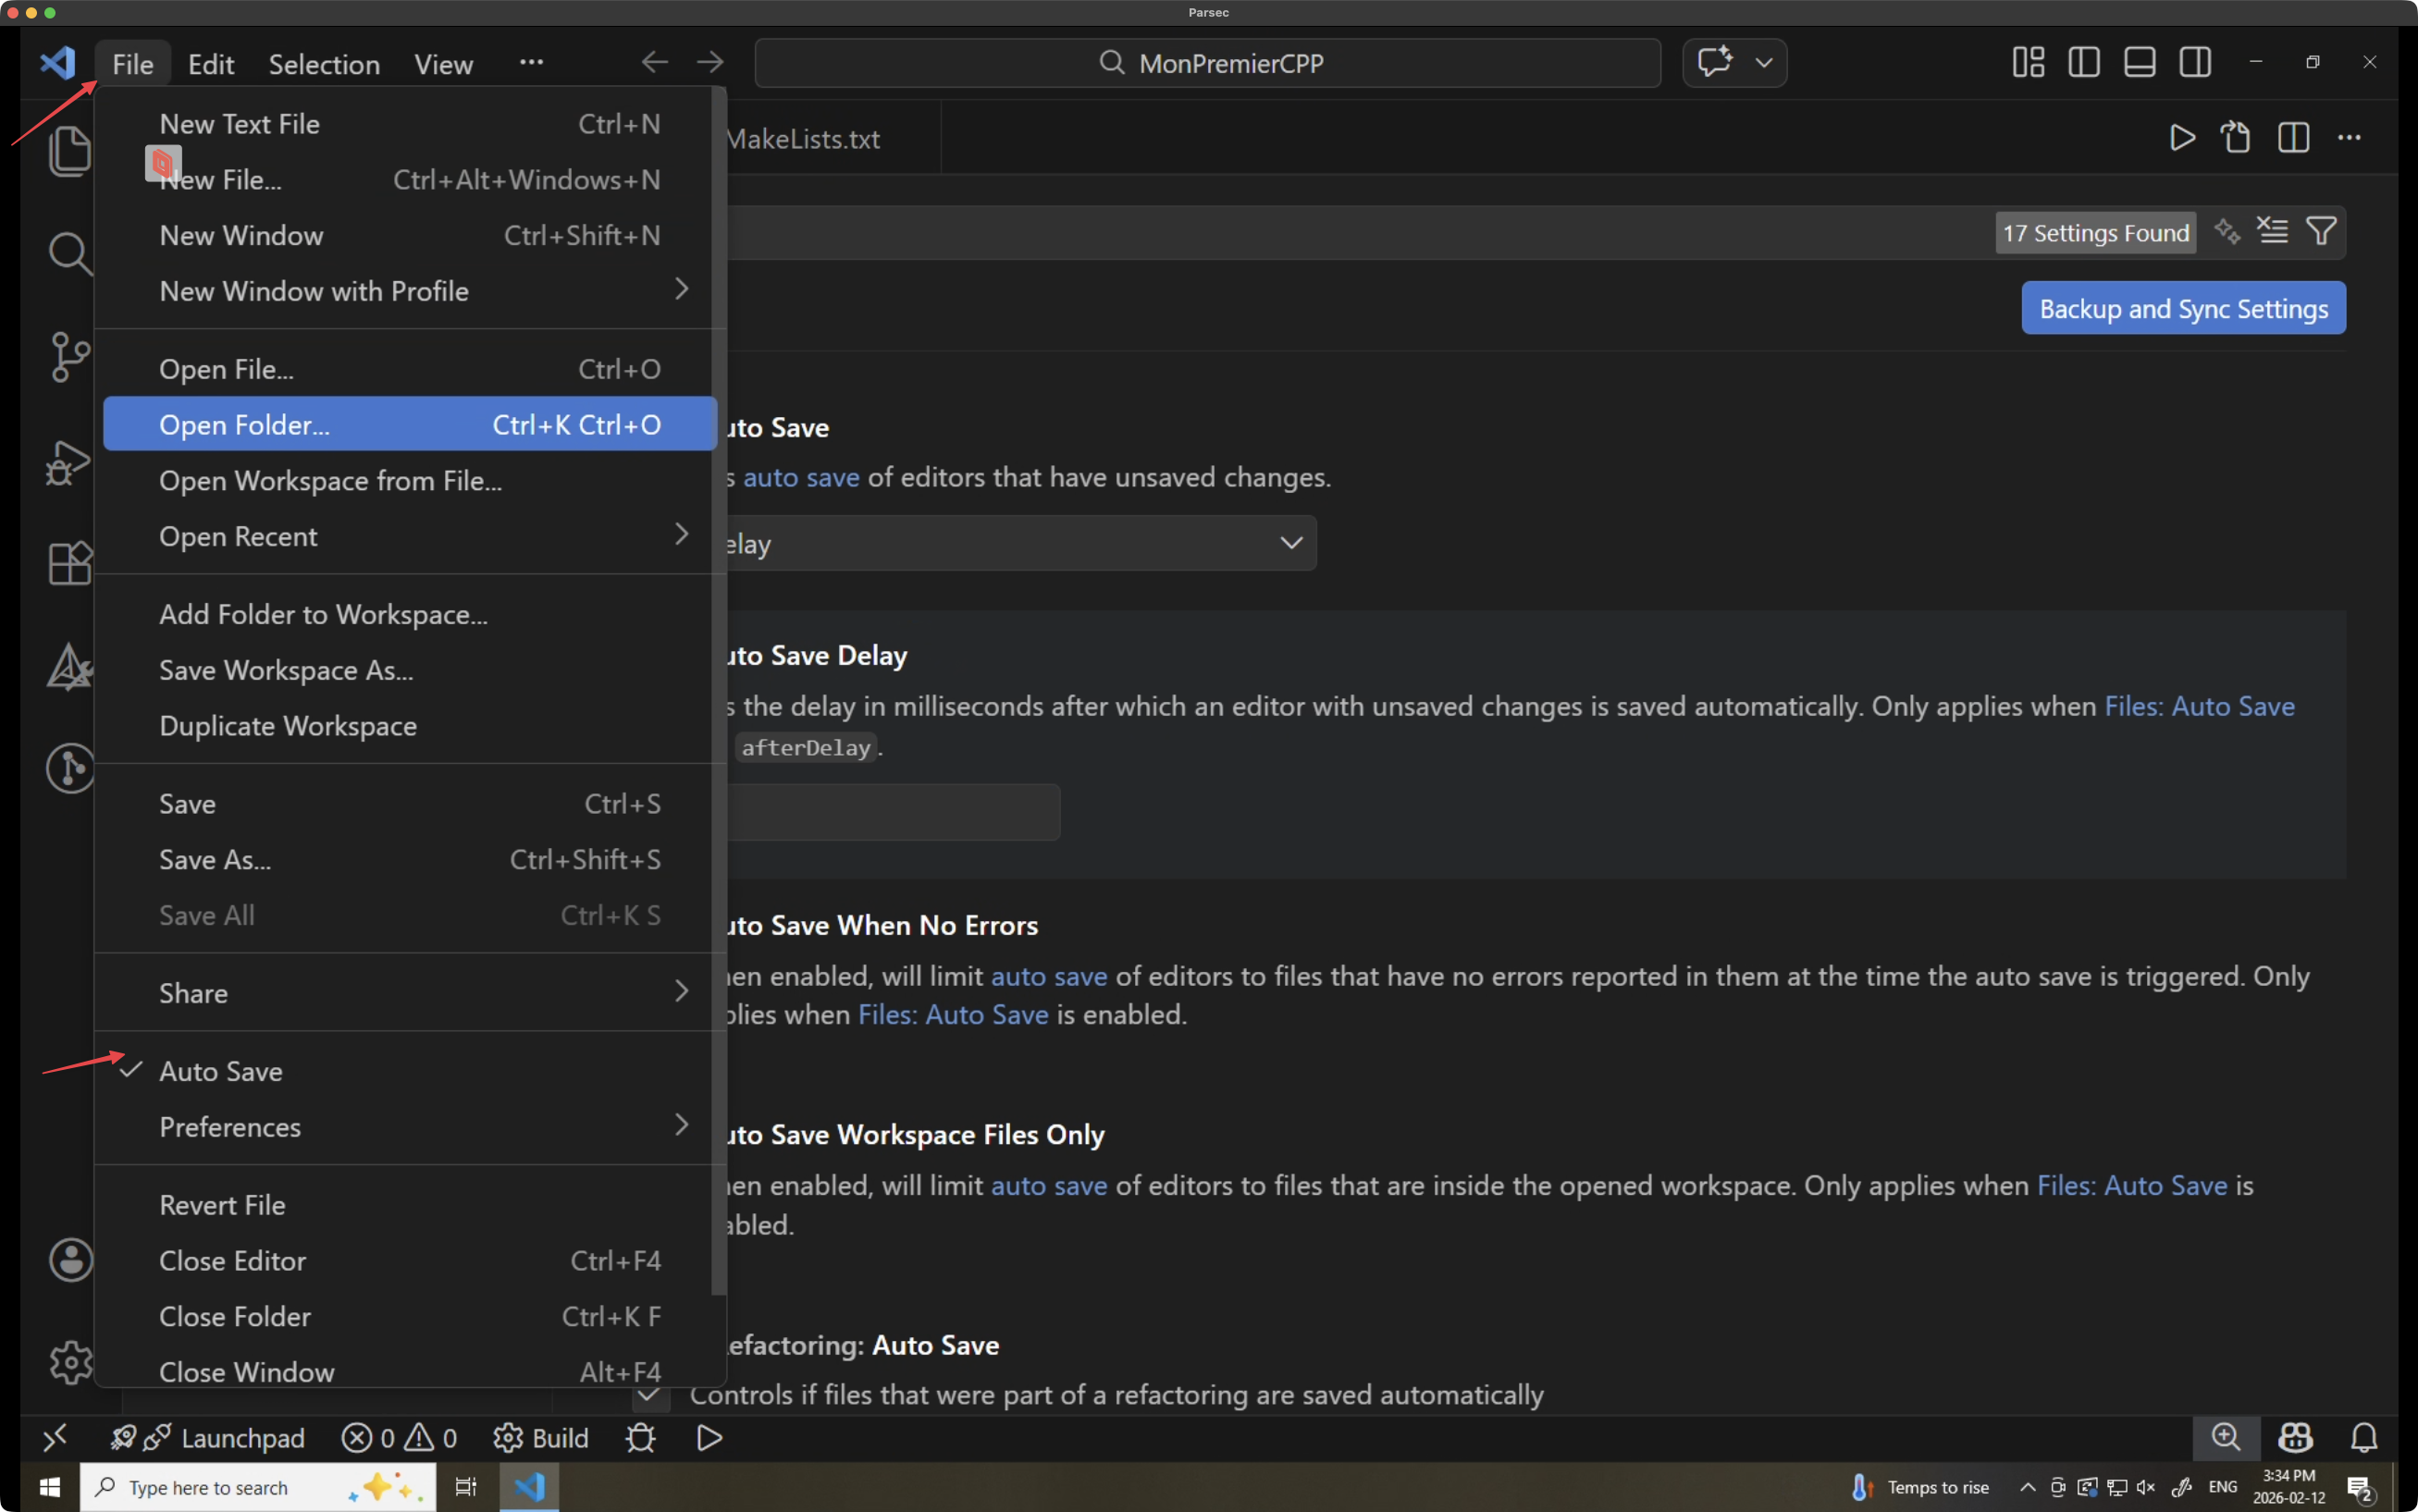The height and width of the screenshot is (1512, 2418).
Task: Click the Split Editor Right icon
Action: point(2293,137)
